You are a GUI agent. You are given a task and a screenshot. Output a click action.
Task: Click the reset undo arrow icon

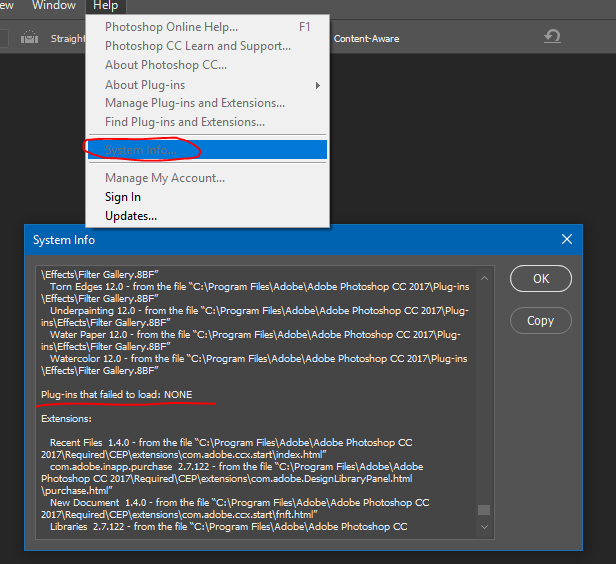pos(552,37)
